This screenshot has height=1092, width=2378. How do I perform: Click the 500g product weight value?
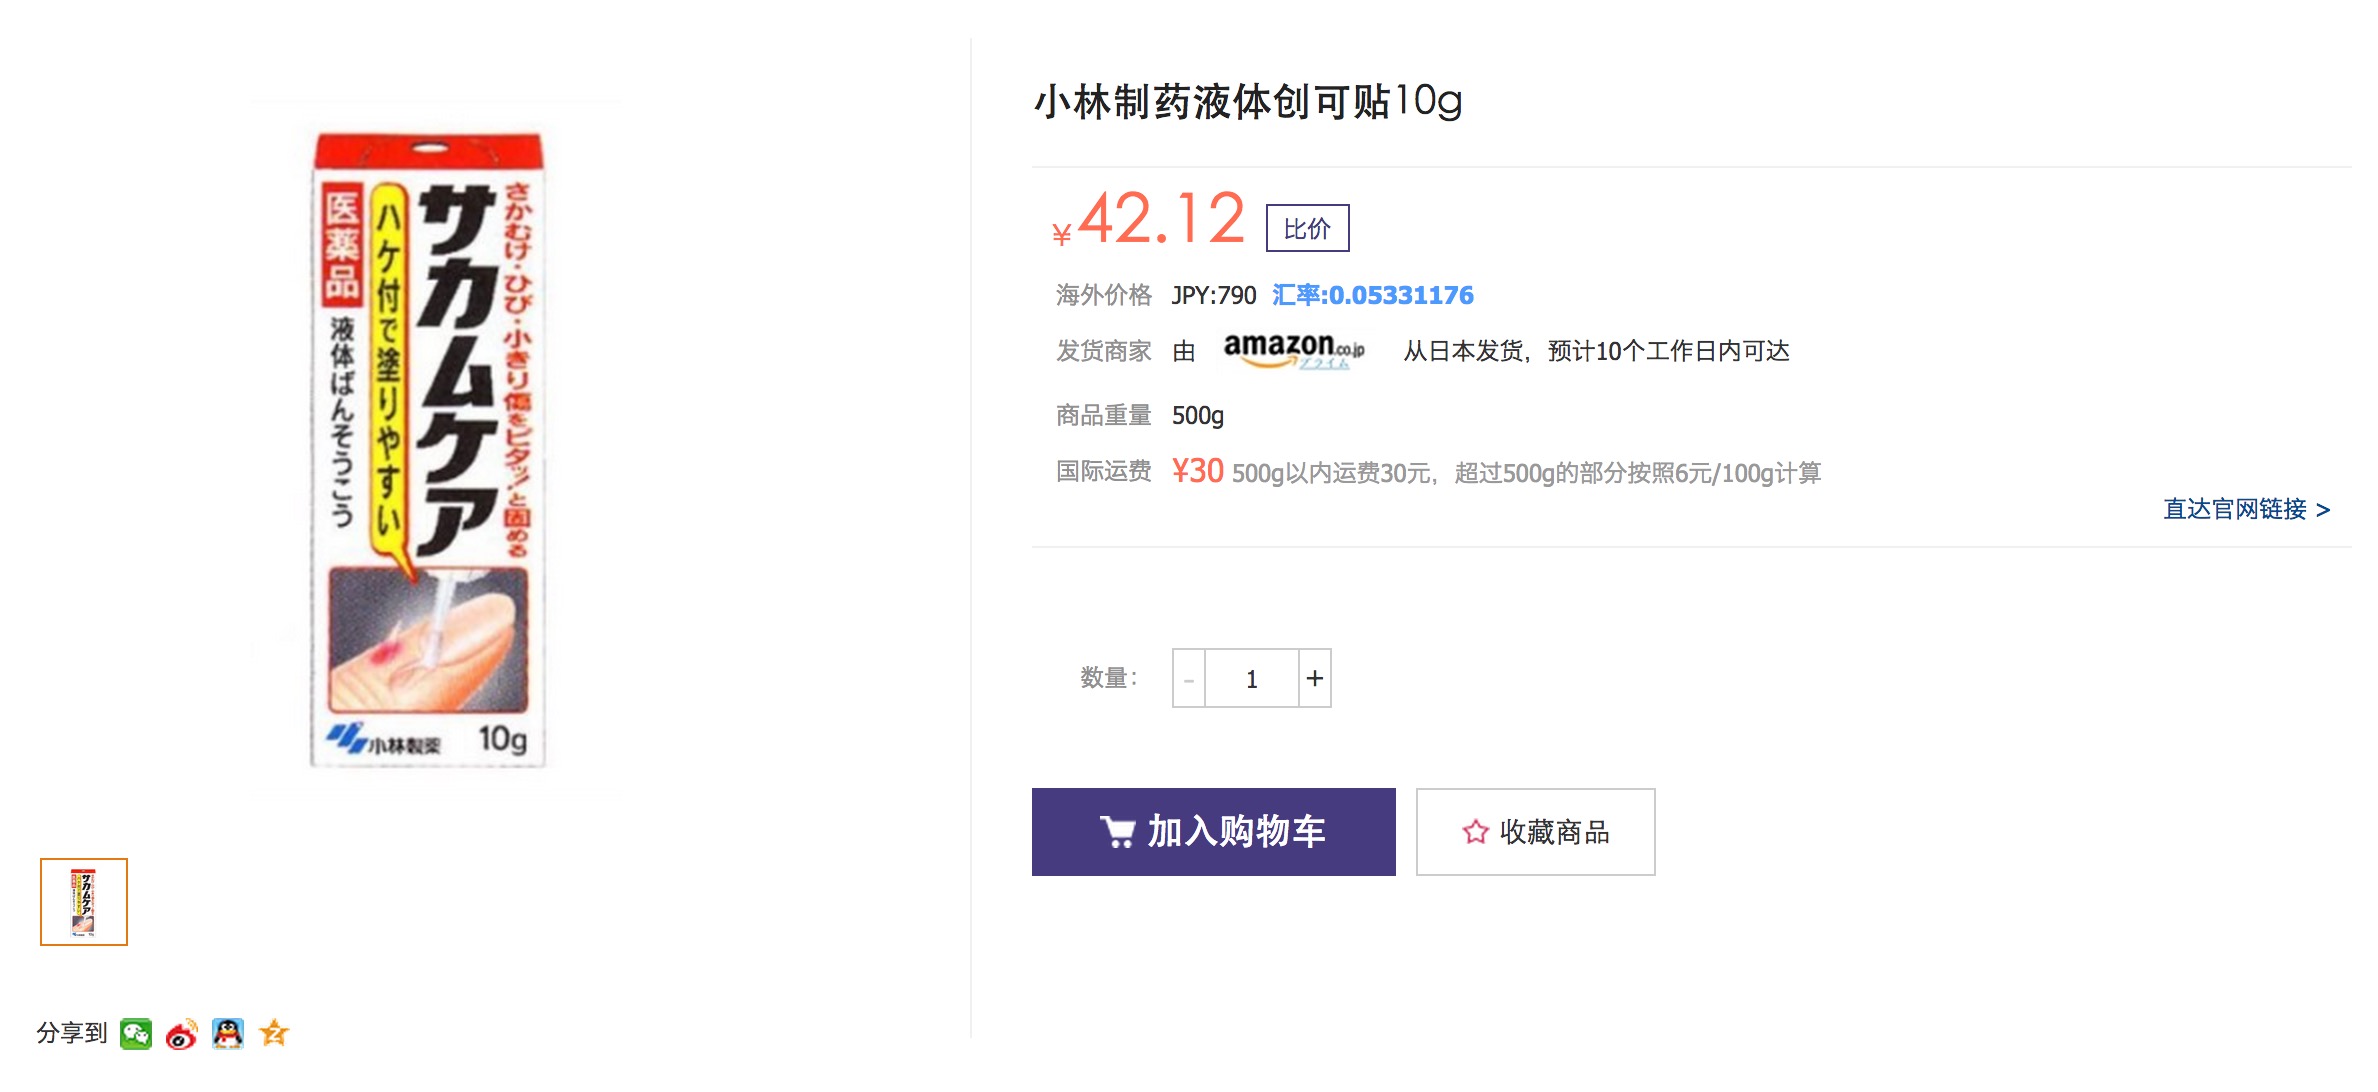pos(1197,415)
